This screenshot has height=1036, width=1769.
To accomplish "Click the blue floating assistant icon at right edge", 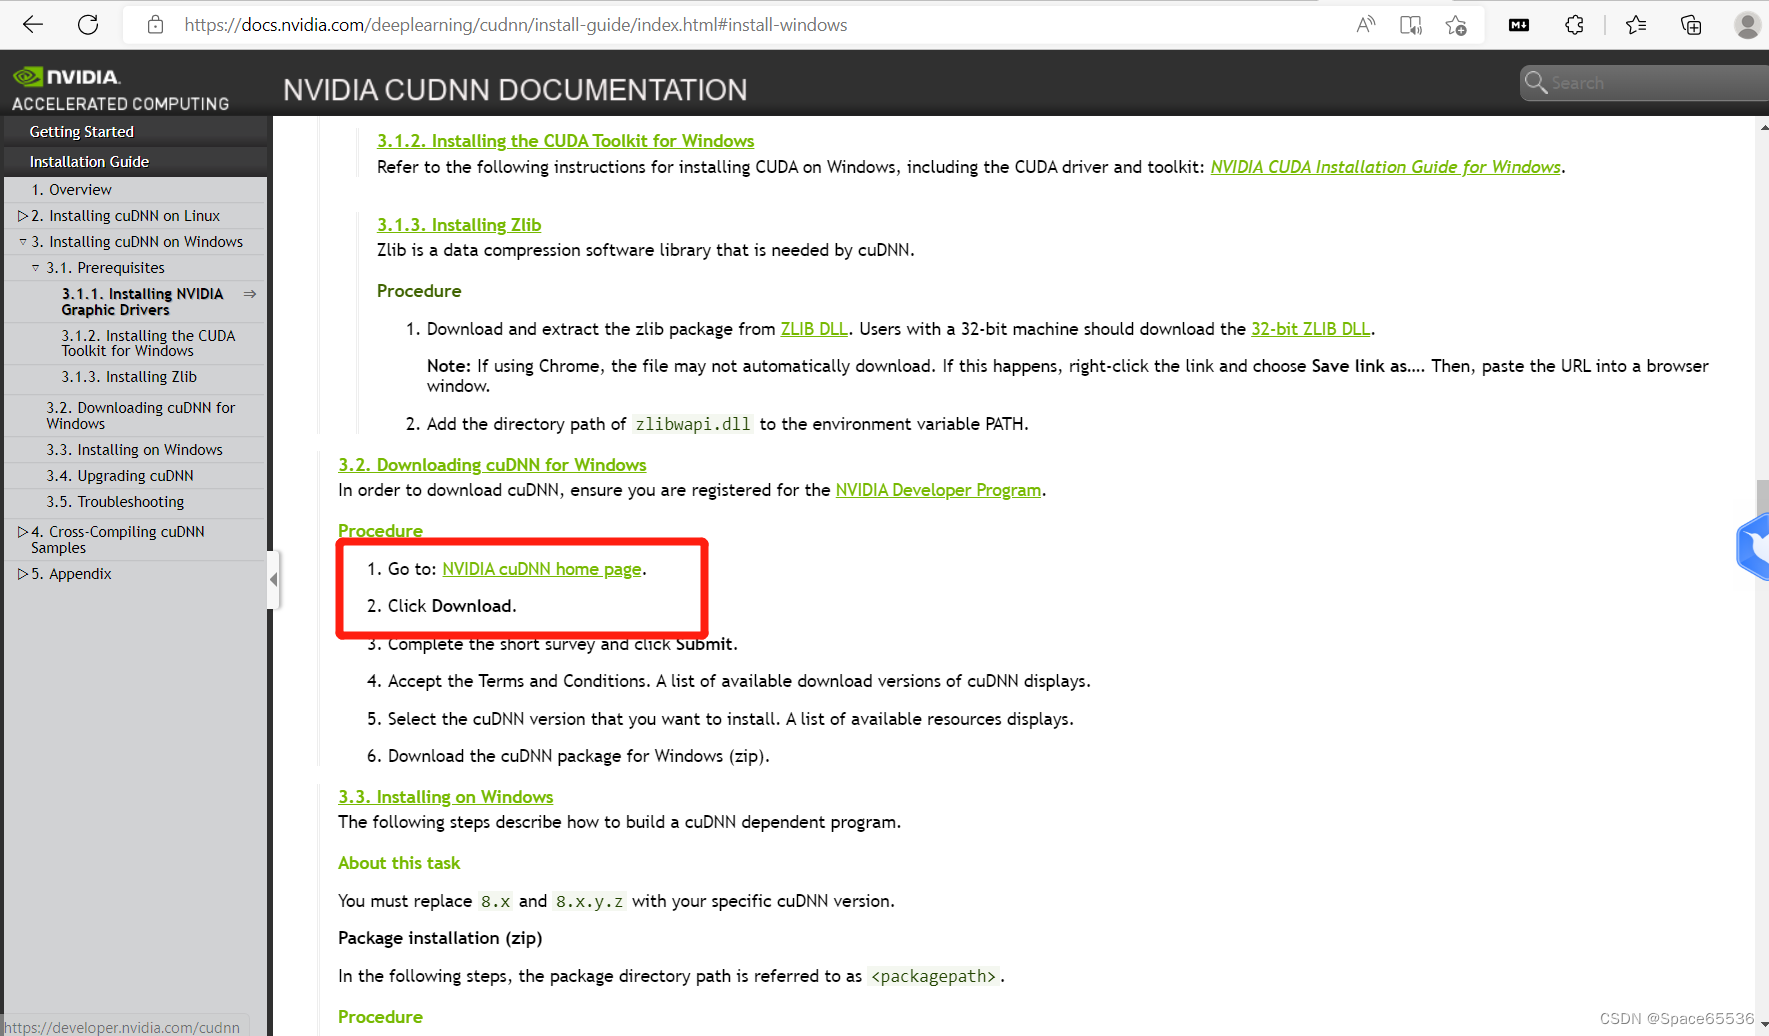I will coord(1753,547).
